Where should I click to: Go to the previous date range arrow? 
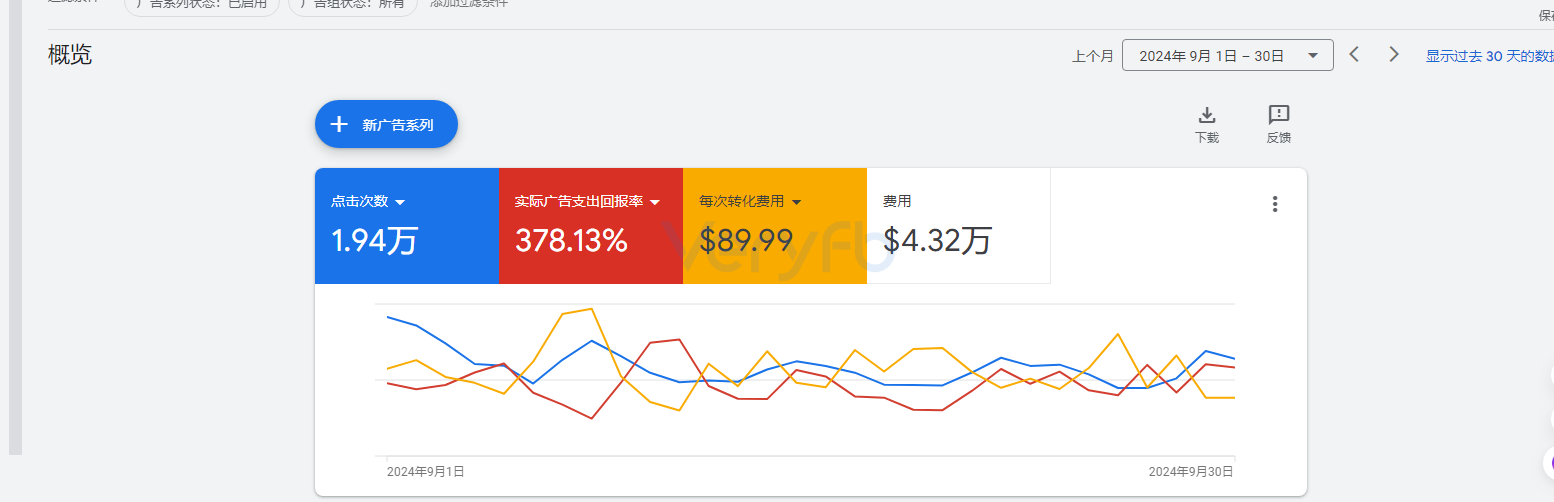1354,54
